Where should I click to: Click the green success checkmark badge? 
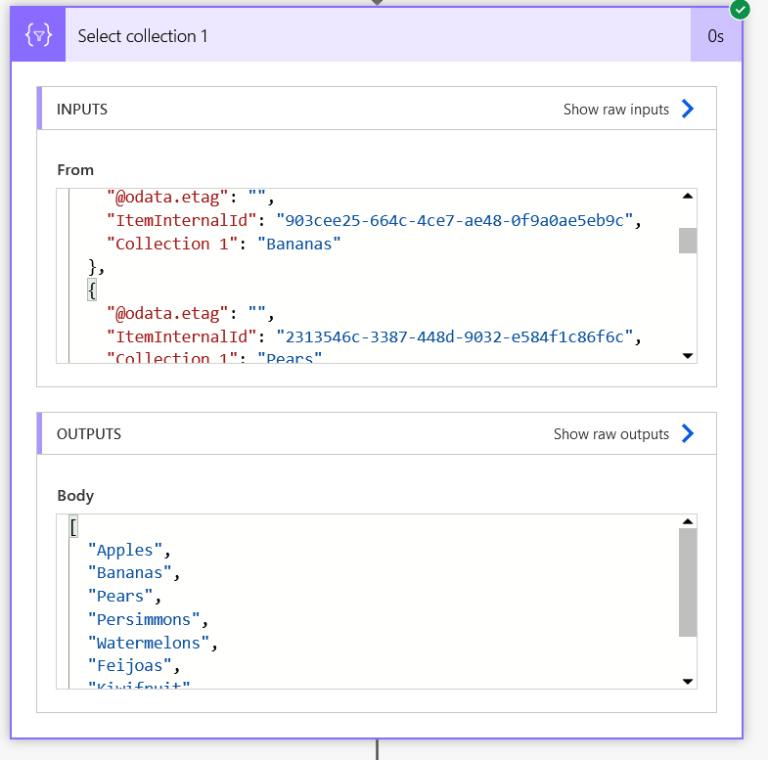pos(740,10)
